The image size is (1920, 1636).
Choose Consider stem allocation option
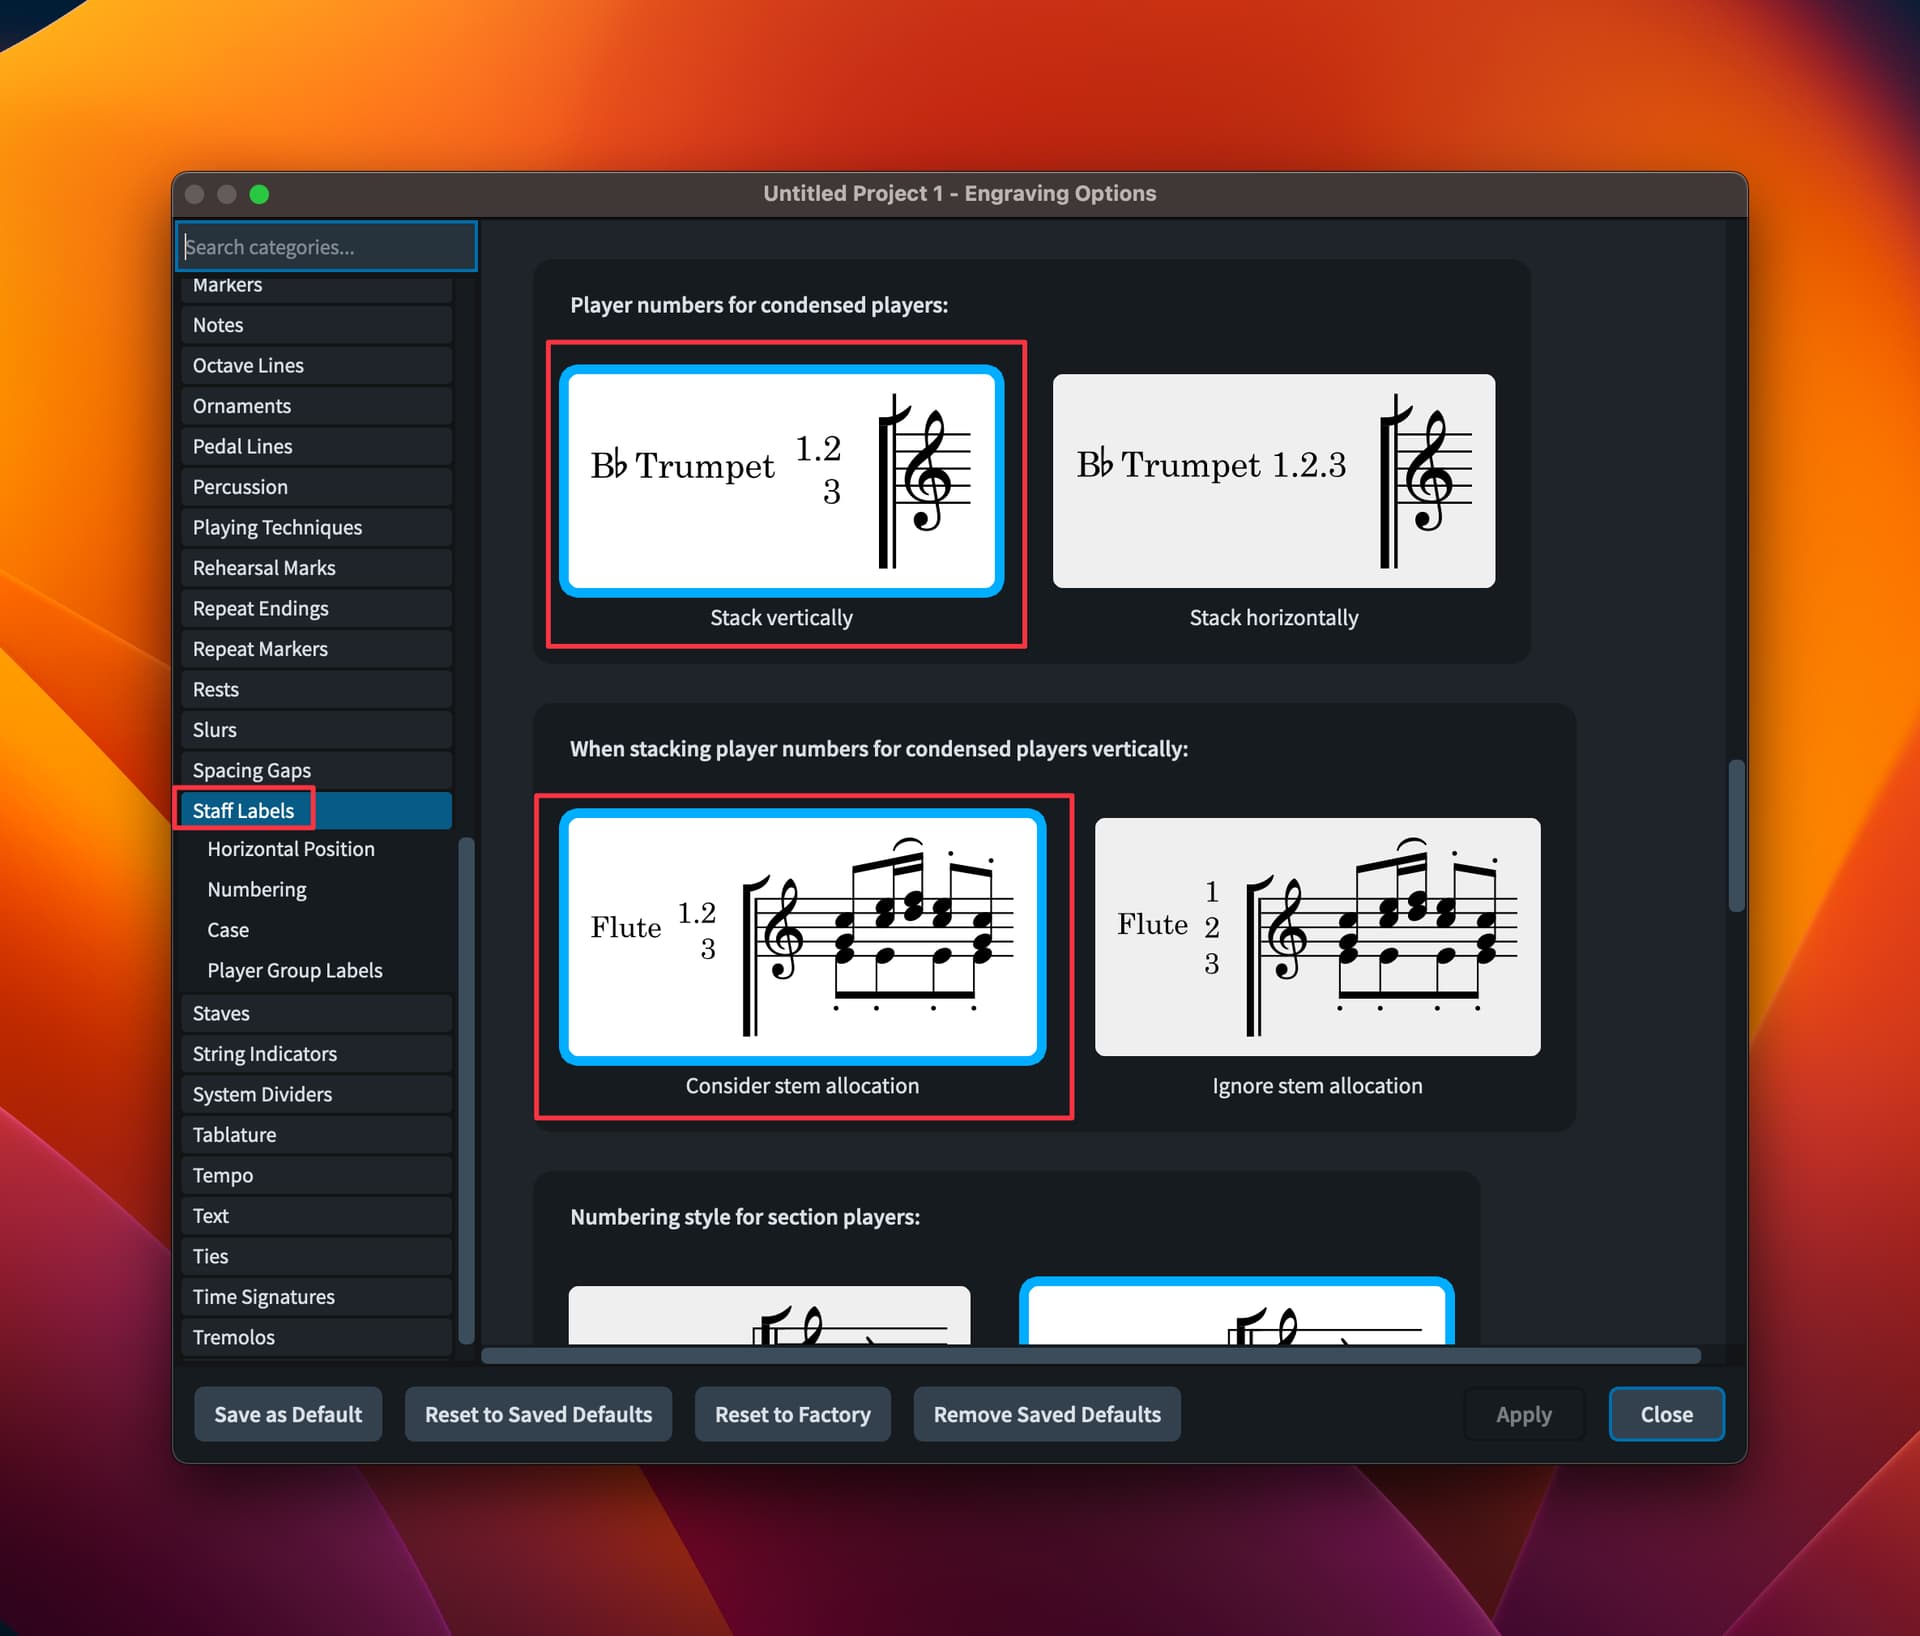coord(802,937)
